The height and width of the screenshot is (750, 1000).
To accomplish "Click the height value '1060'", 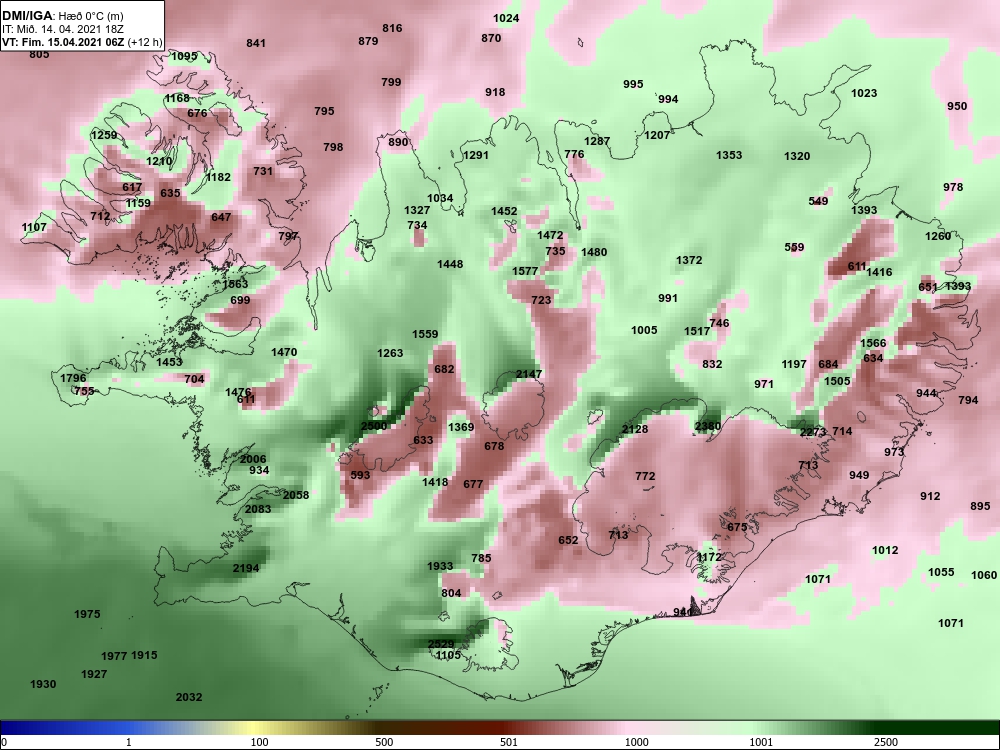I will [x=984, y=575].
